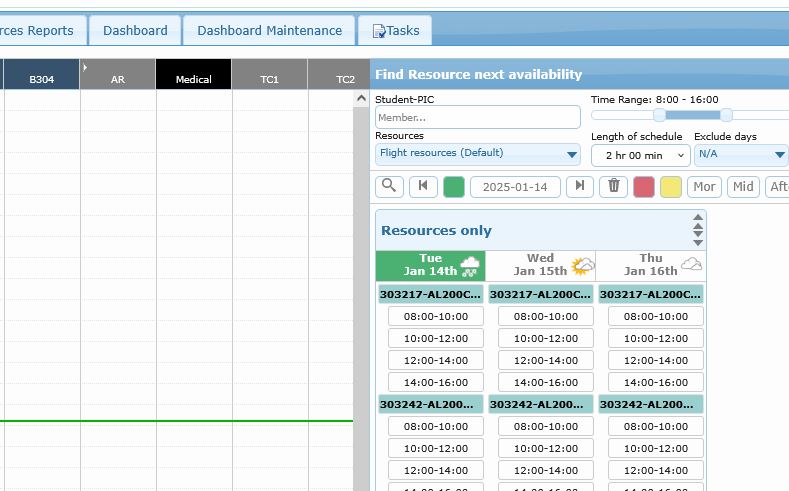Open the Exclude days dropdown
Viewport: 789px width, 491px height.
[741, 154]
